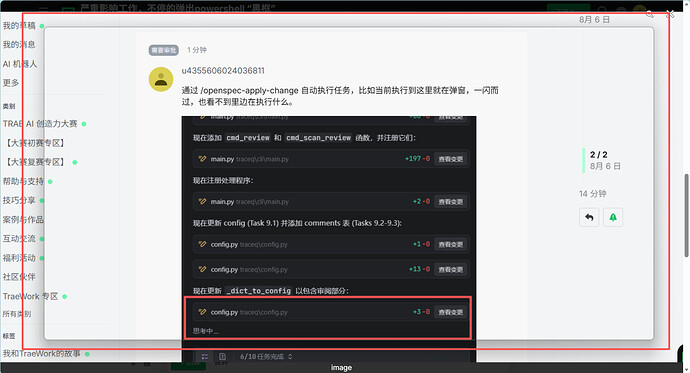Click the 需要审批 badge on the post
Viewport: 690px width, 373px height.
pos(164,50)
